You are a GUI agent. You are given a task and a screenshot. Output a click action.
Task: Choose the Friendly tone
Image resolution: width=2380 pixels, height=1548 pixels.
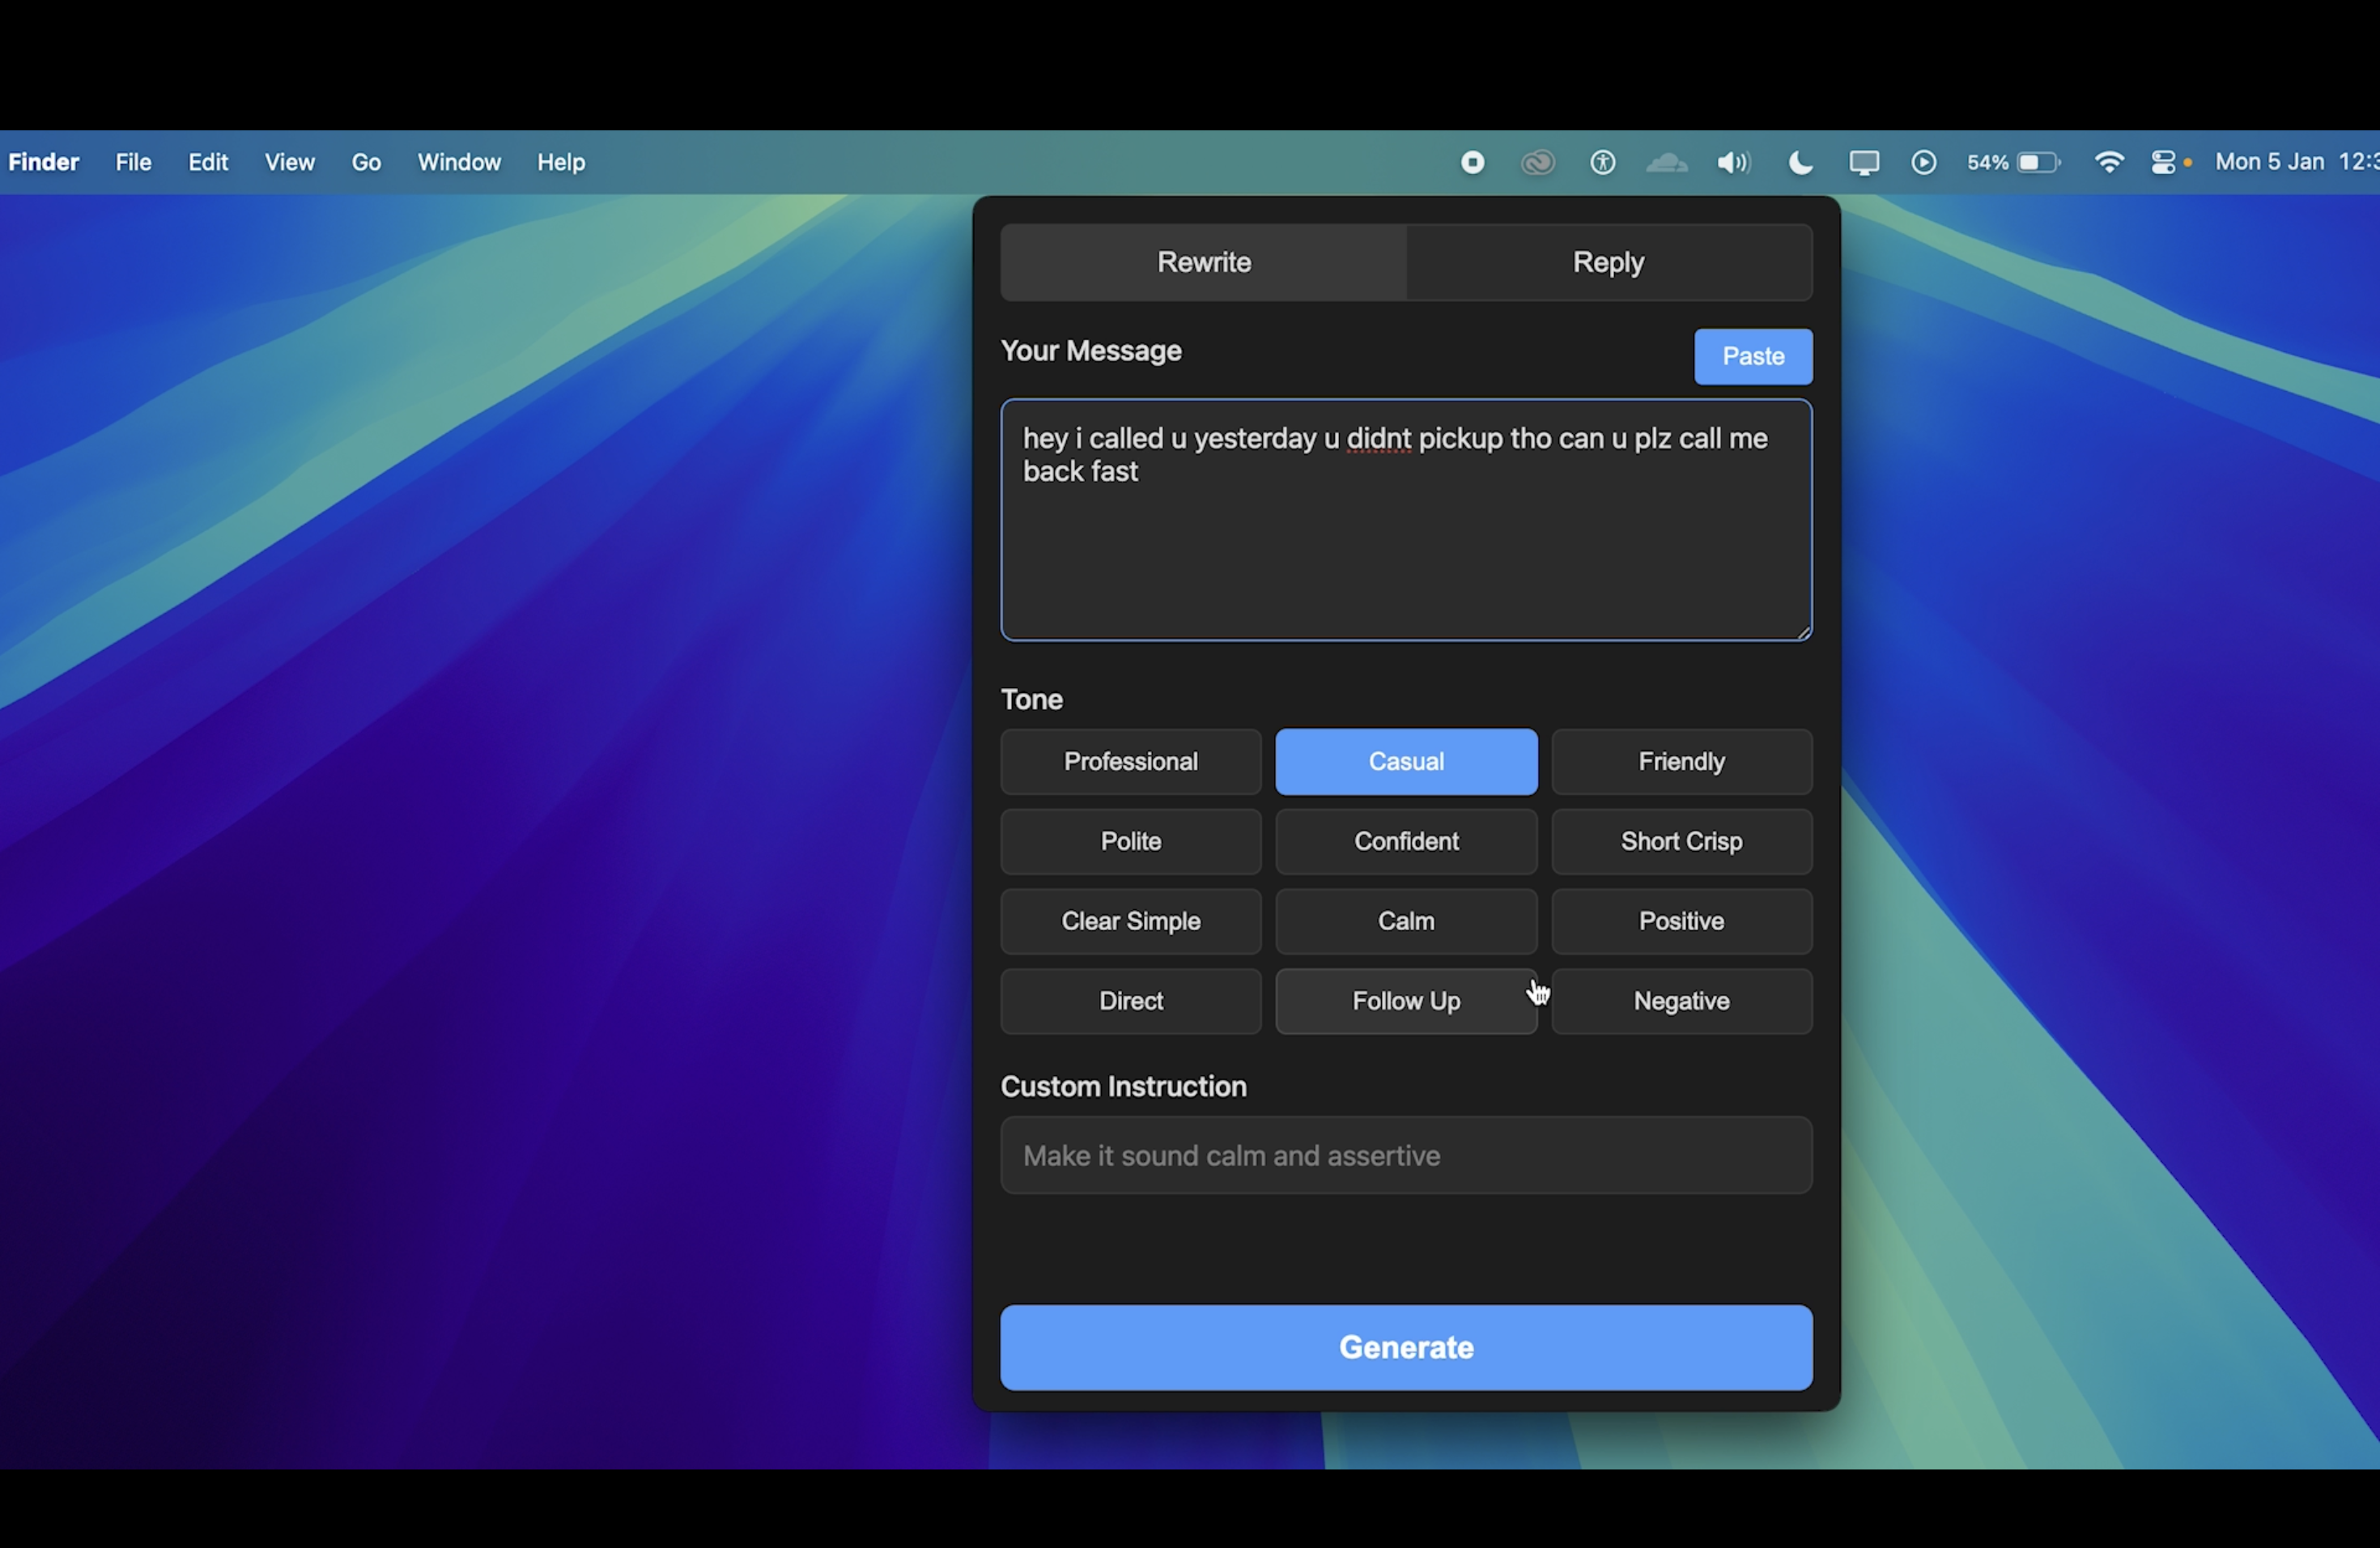(x=1681, y=762)
